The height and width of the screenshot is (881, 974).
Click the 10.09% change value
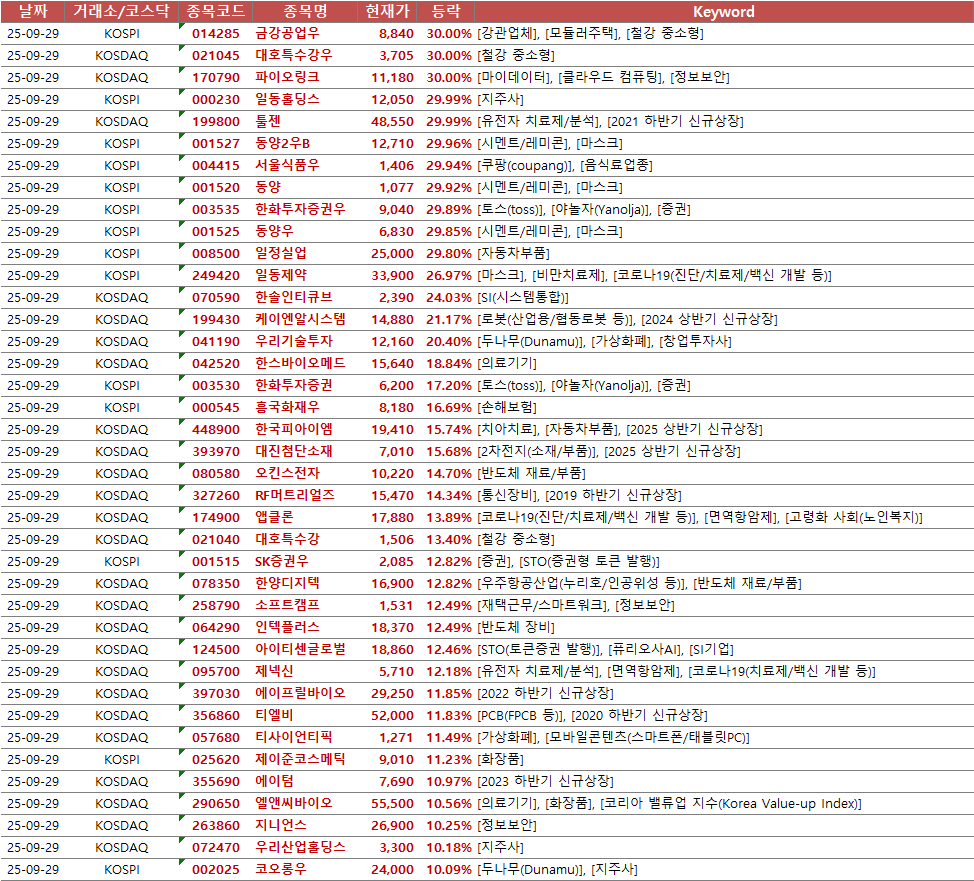[x=448, y=870]
